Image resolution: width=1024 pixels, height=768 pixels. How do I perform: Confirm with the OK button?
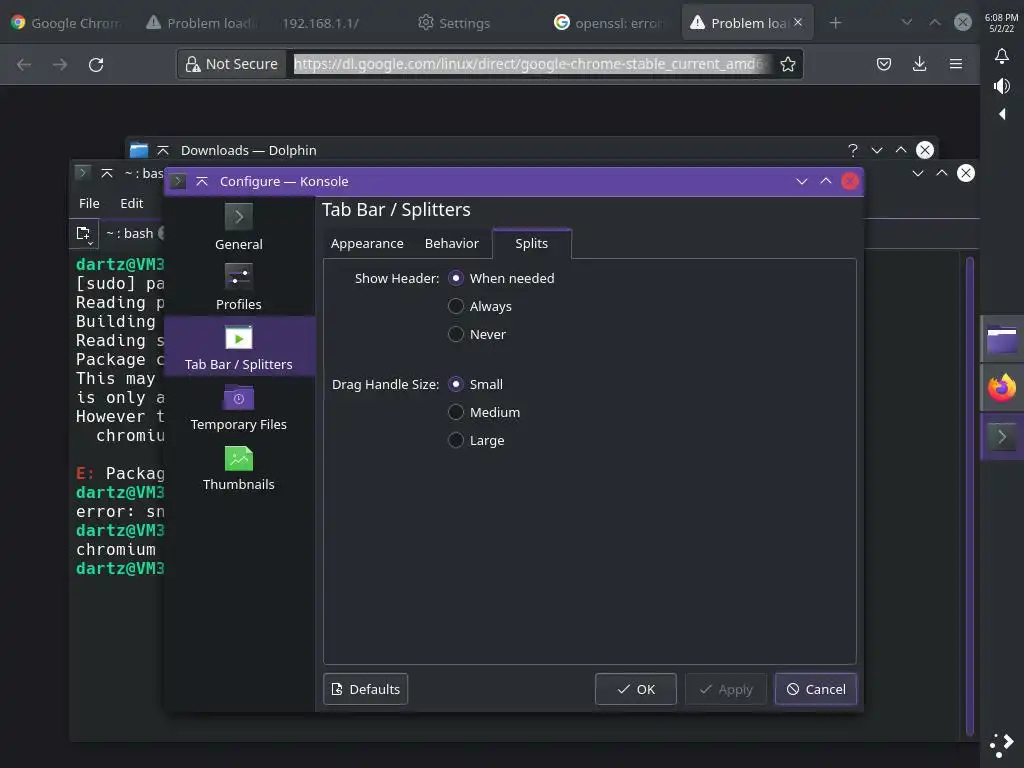[x=635, y=689]
